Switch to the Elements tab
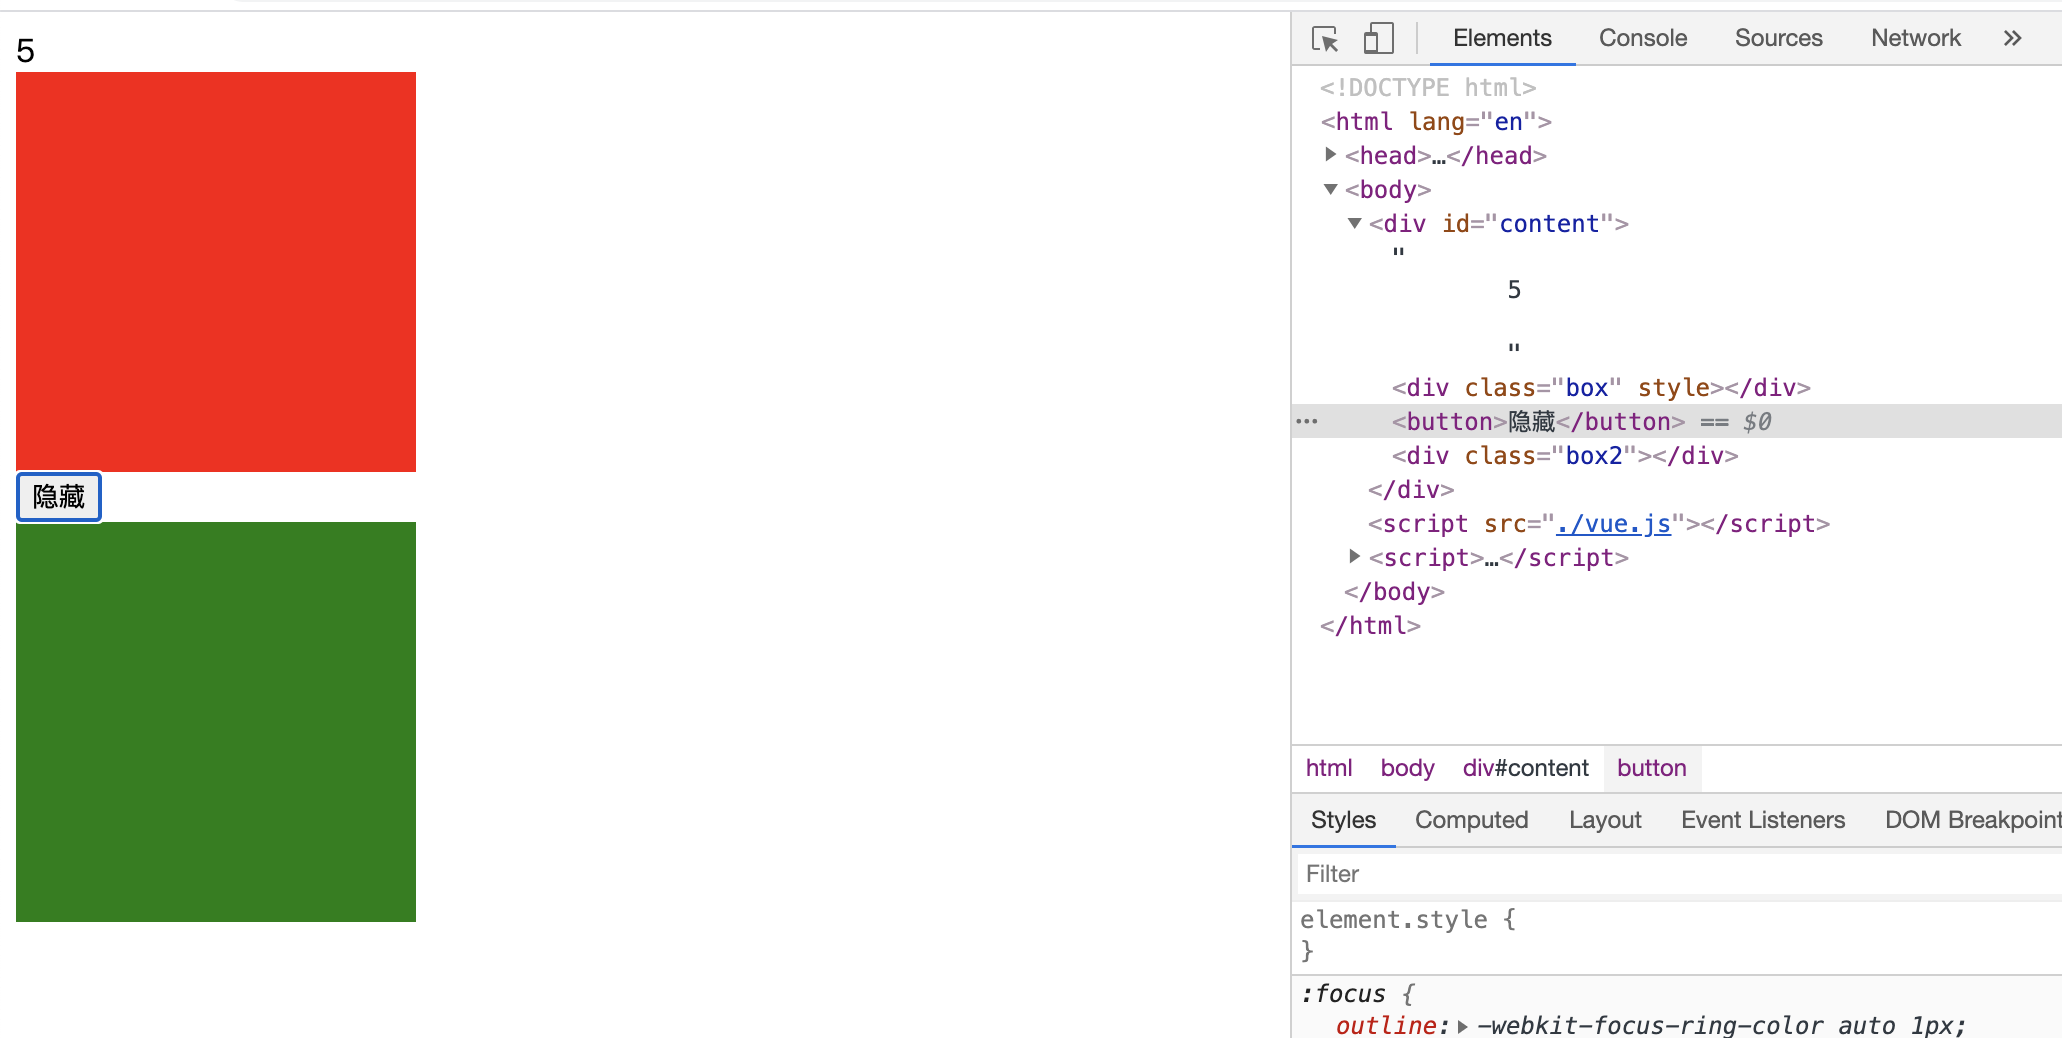The height and width of the screenshot is (1038, 2062). (1502, 38)
